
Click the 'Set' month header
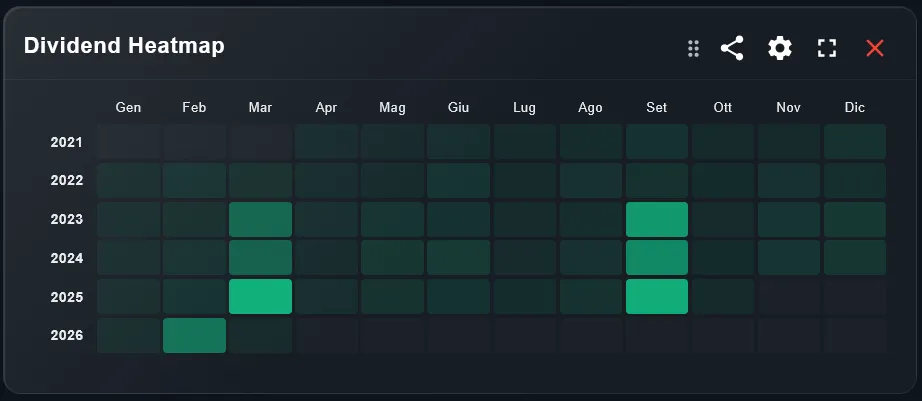click(657, 108)
